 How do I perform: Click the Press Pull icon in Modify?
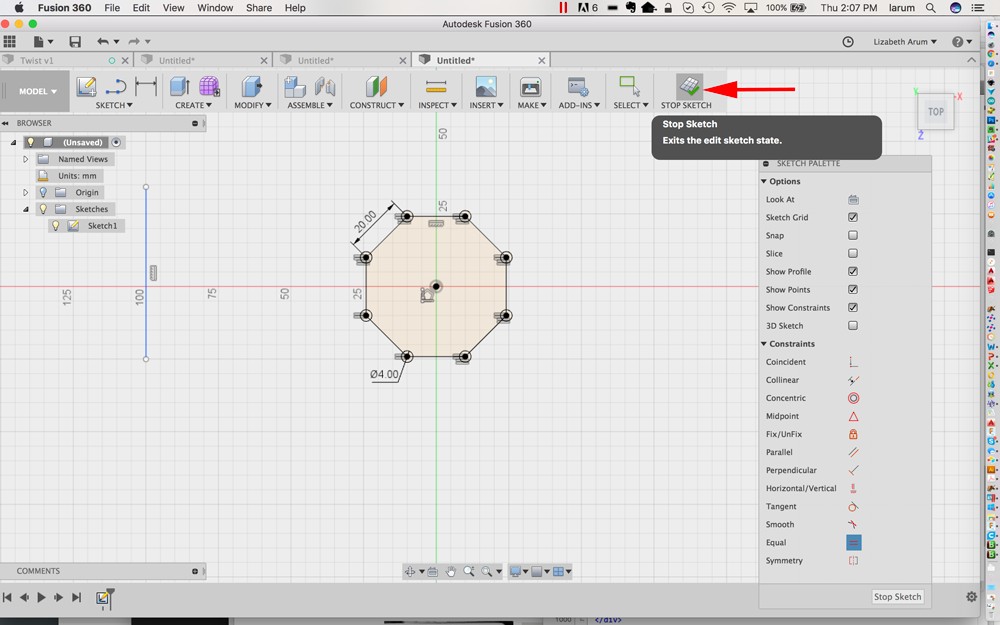[252, 87]
